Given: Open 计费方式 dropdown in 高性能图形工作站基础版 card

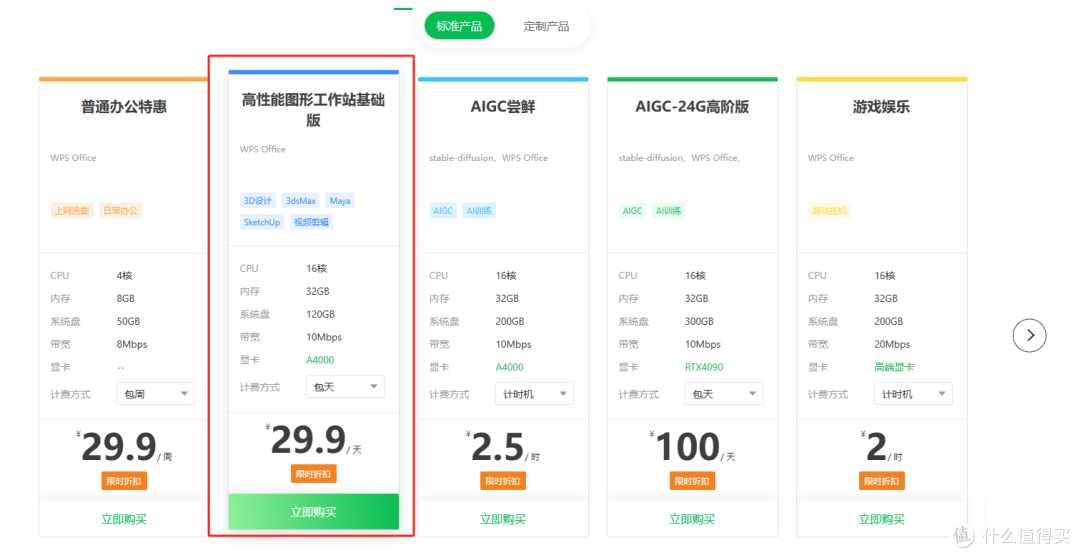Looking at the screenshot, I should 345,386.
